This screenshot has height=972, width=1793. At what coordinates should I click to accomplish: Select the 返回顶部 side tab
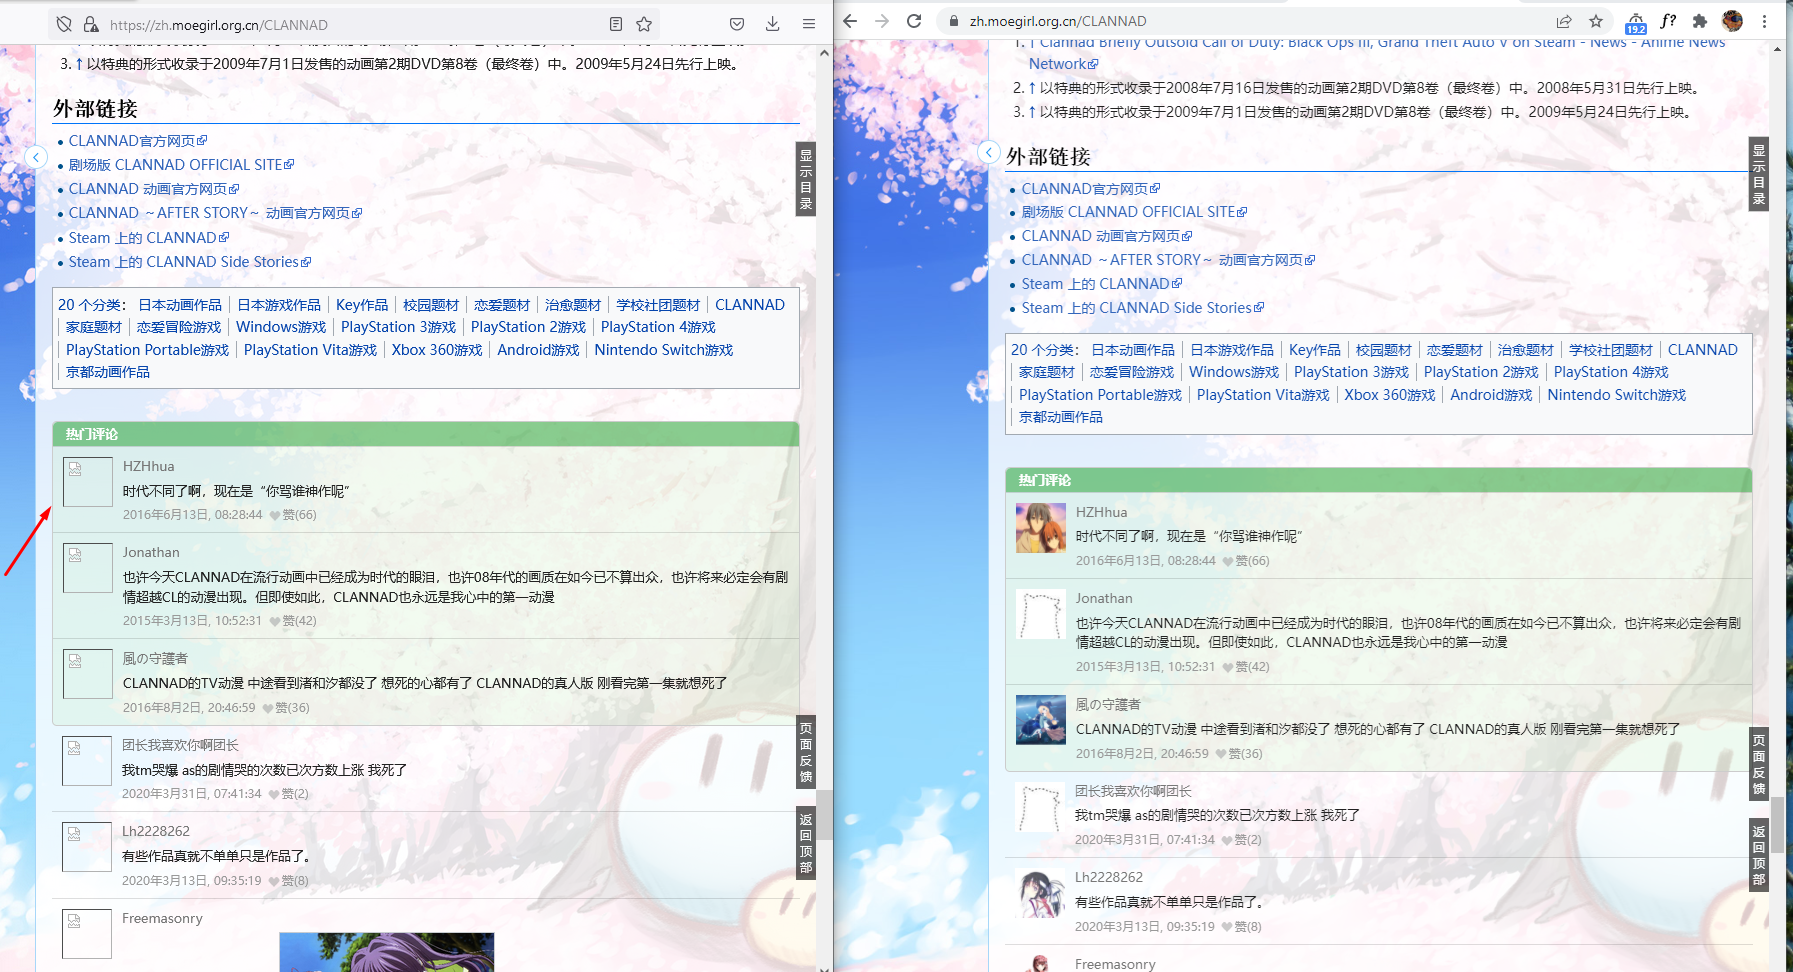point(806,840)
